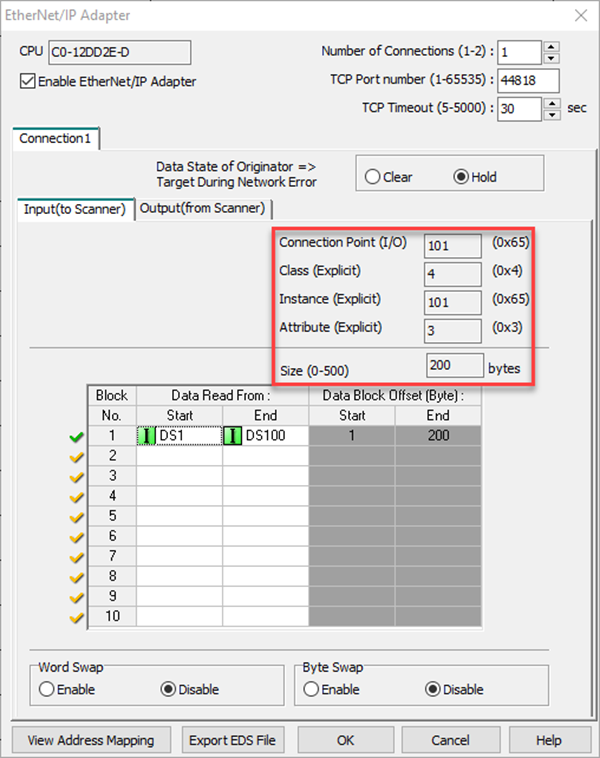Viewport: 600px width, 758px height.
Task: Enable the Byte Swap option
Action: pyautogui.click(x=310, y=689)
